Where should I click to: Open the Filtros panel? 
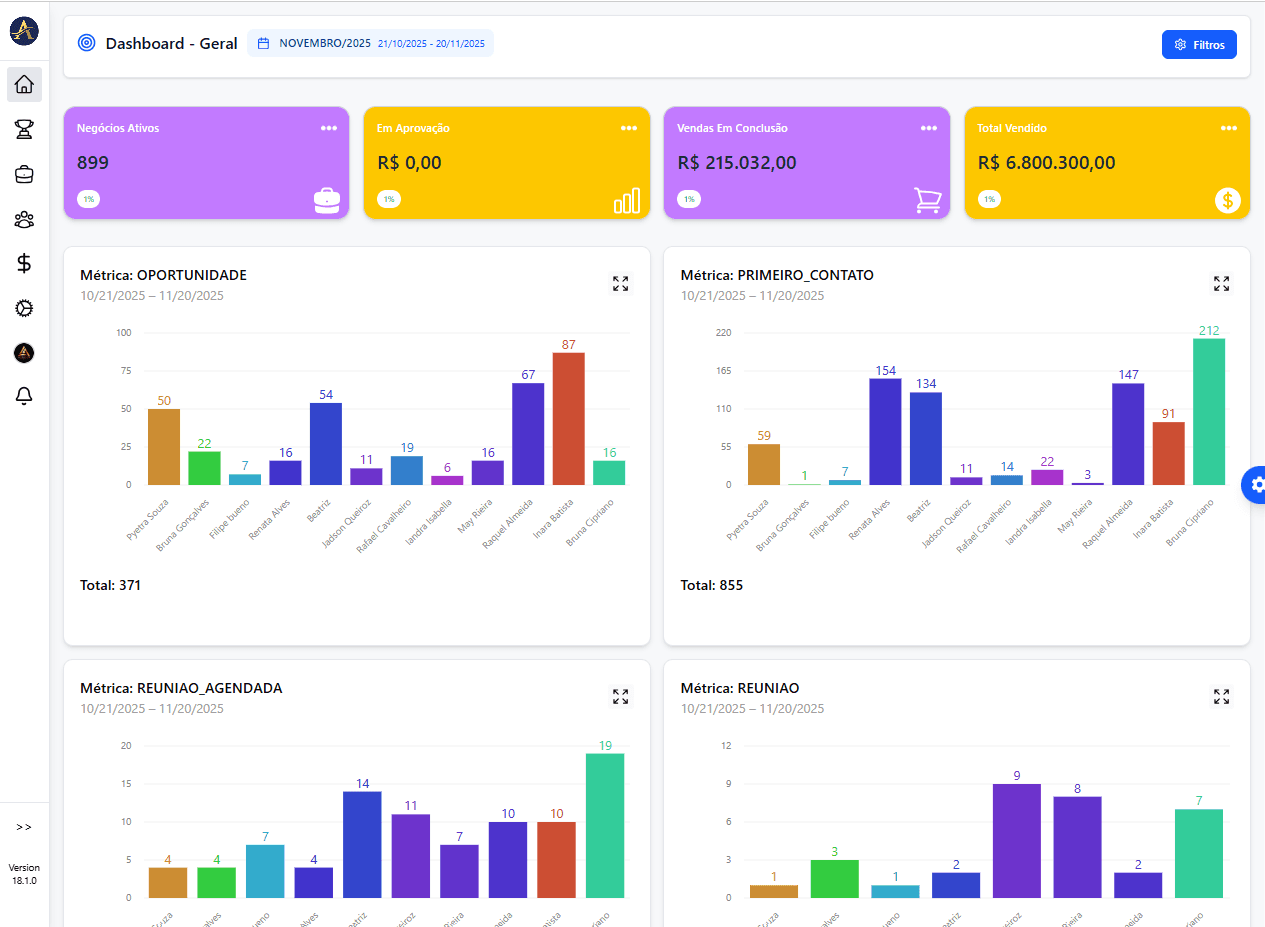tap(1199, 44)
